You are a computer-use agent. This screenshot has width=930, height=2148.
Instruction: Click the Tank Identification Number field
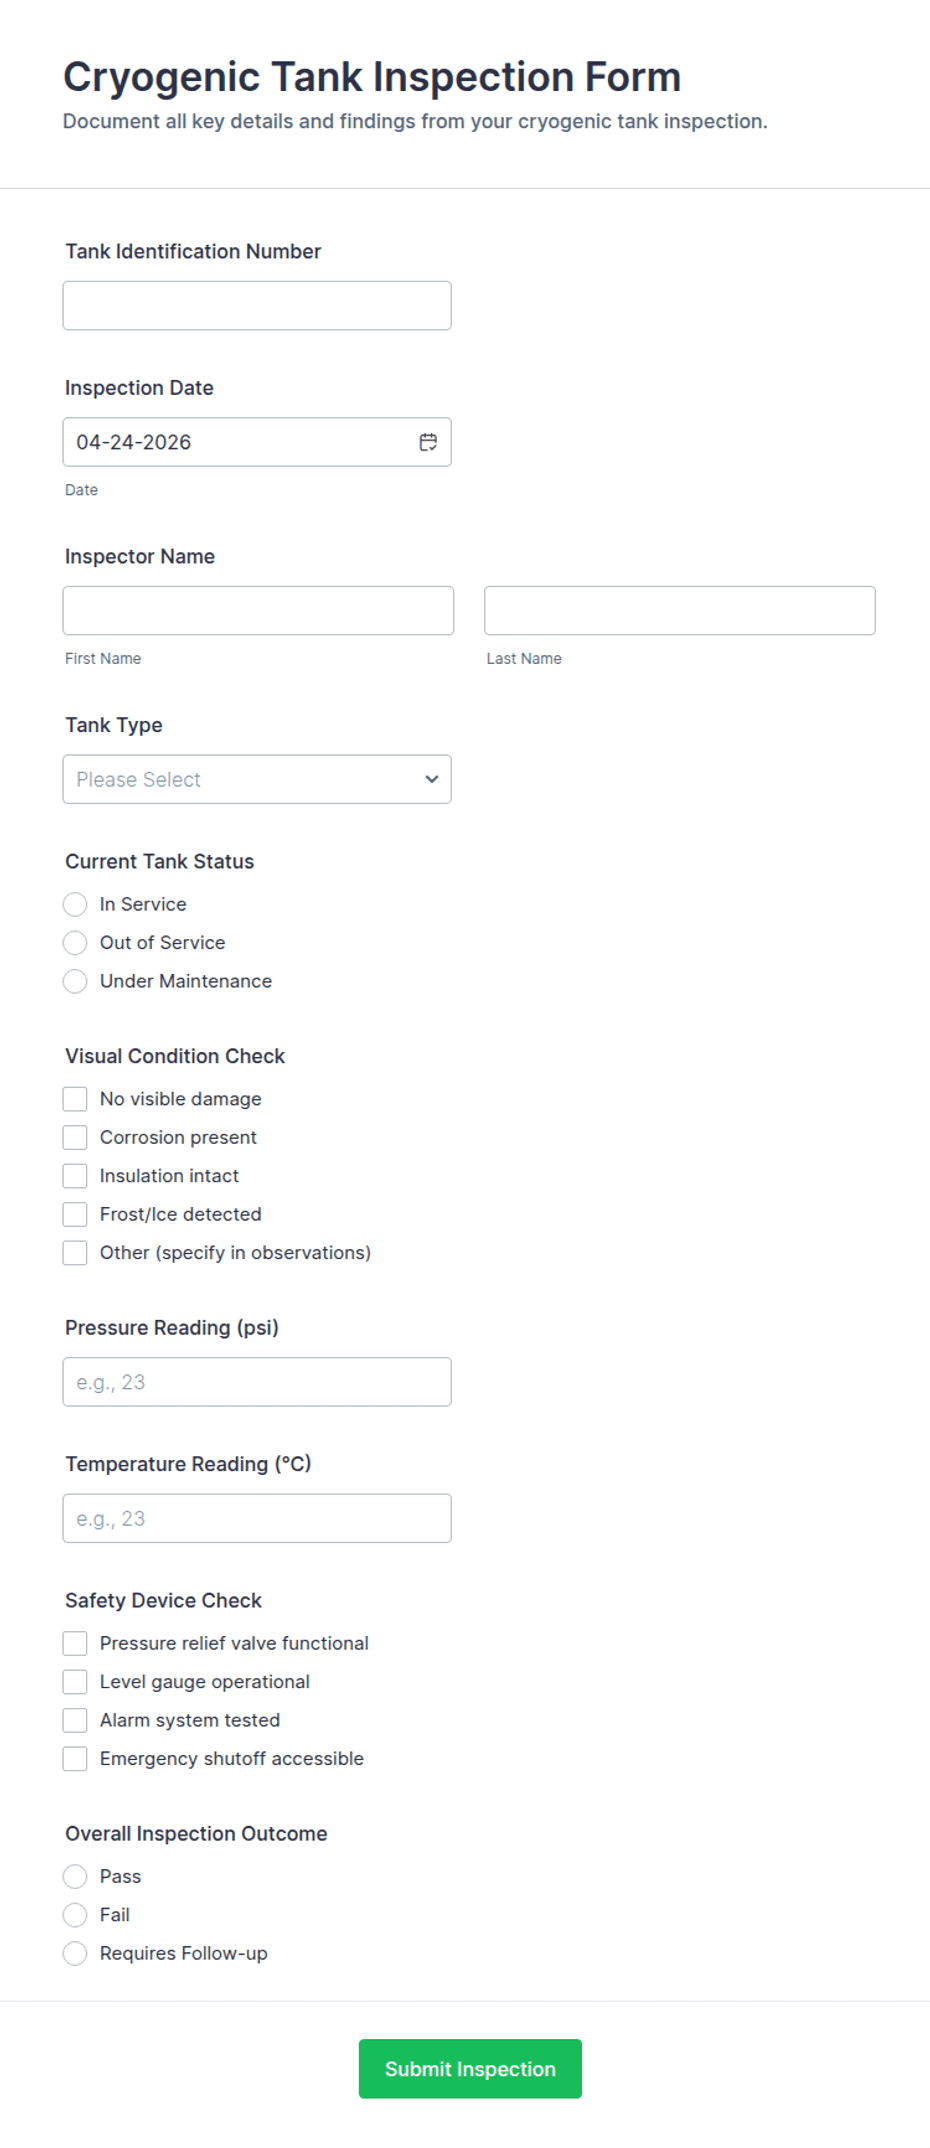[256, 305]
